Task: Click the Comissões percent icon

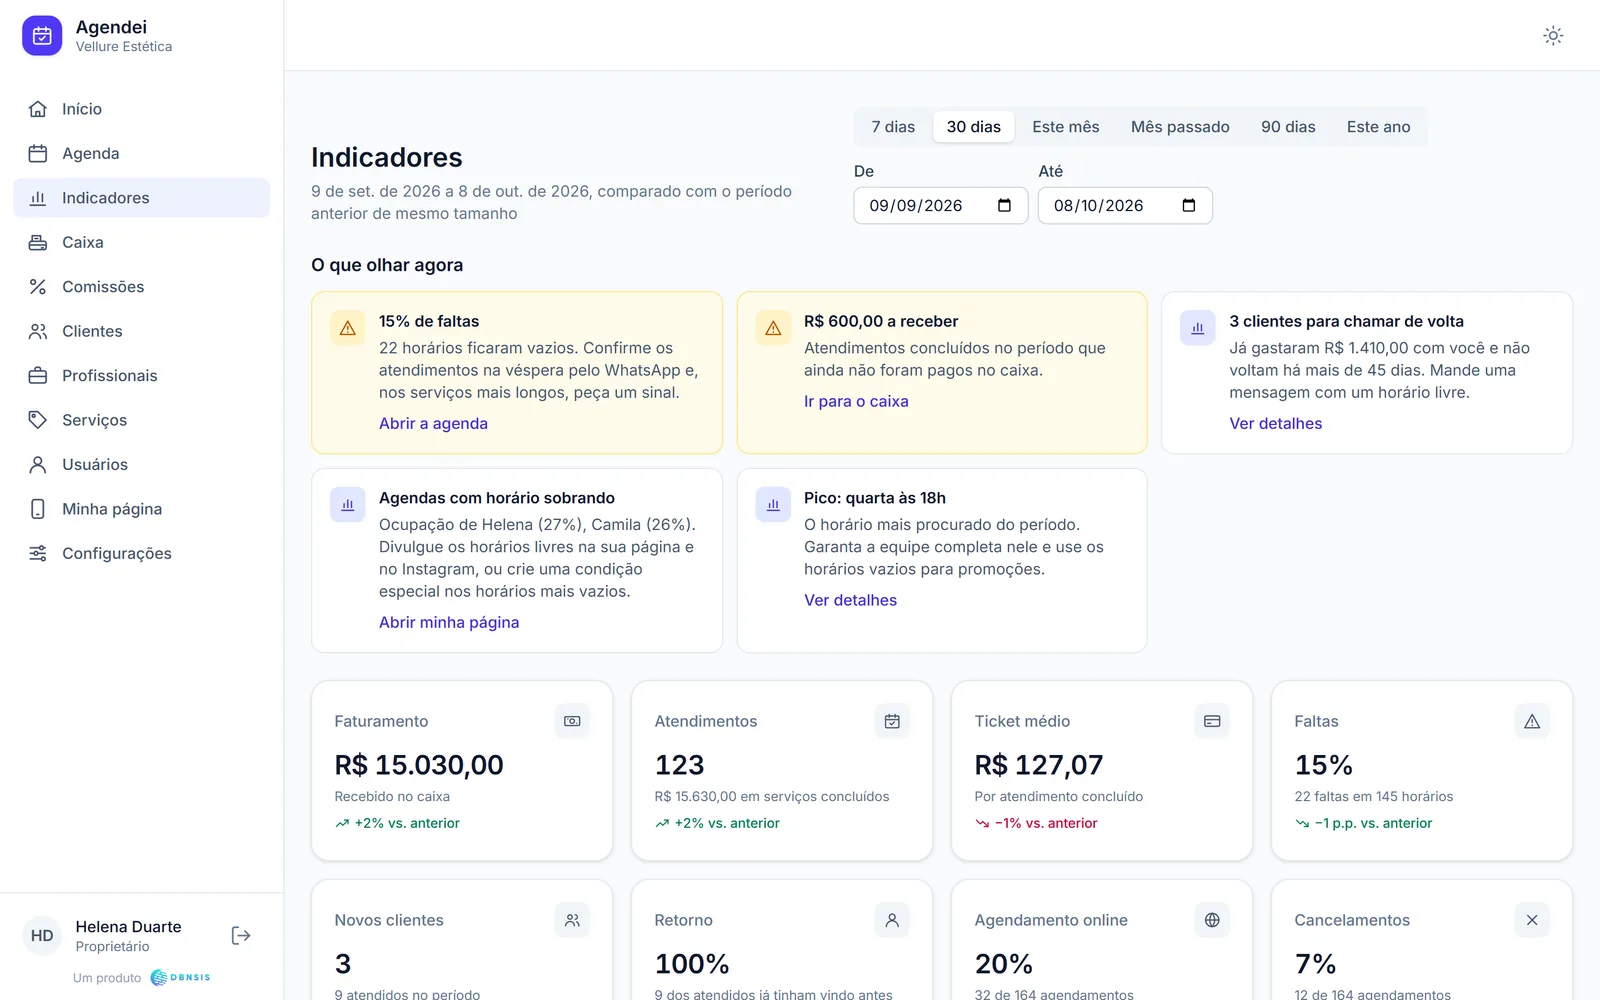Action: tap(38, 287)
